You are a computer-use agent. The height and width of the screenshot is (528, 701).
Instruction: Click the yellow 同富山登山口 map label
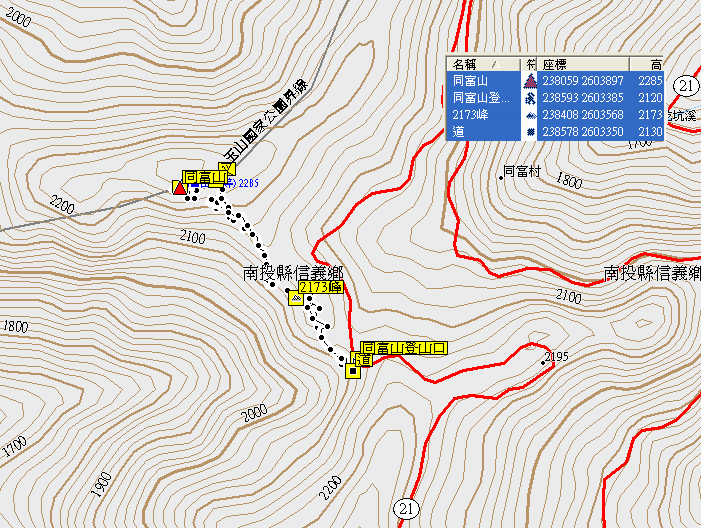[404, 348]
